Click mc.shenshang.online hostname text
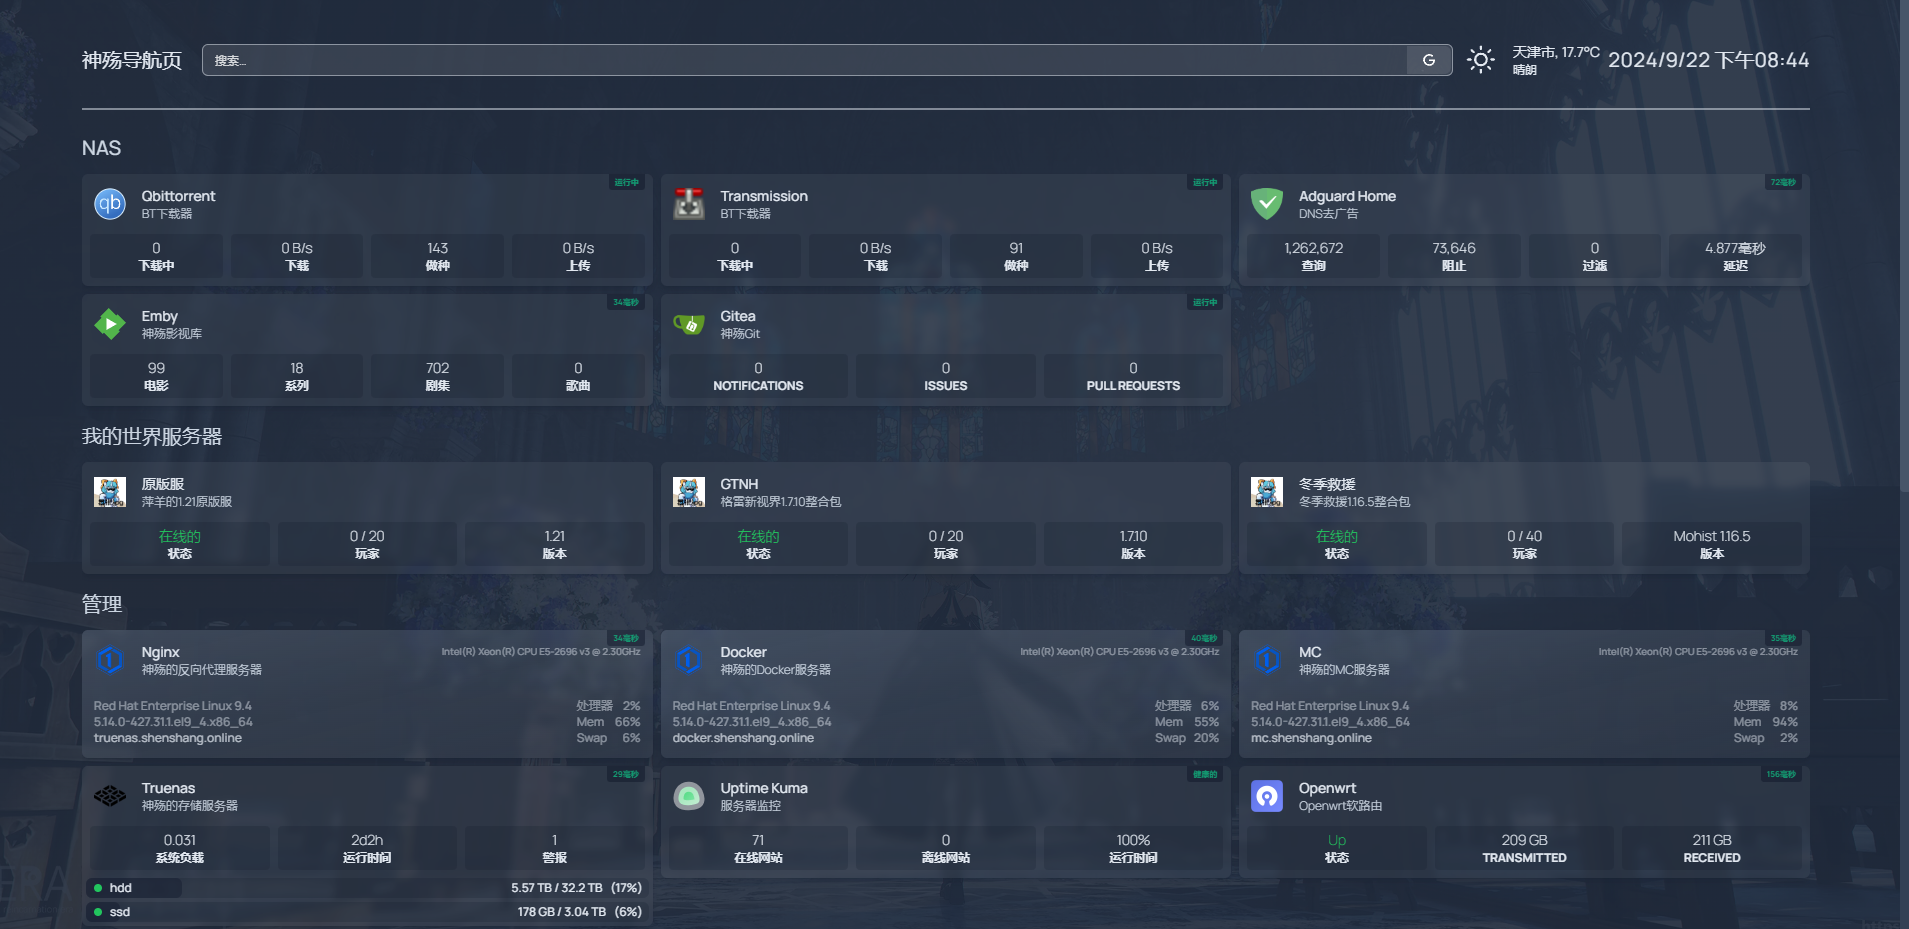The height and width of the screenshot is (929, 1909). pyautogui.click(x=1311, y=738)
